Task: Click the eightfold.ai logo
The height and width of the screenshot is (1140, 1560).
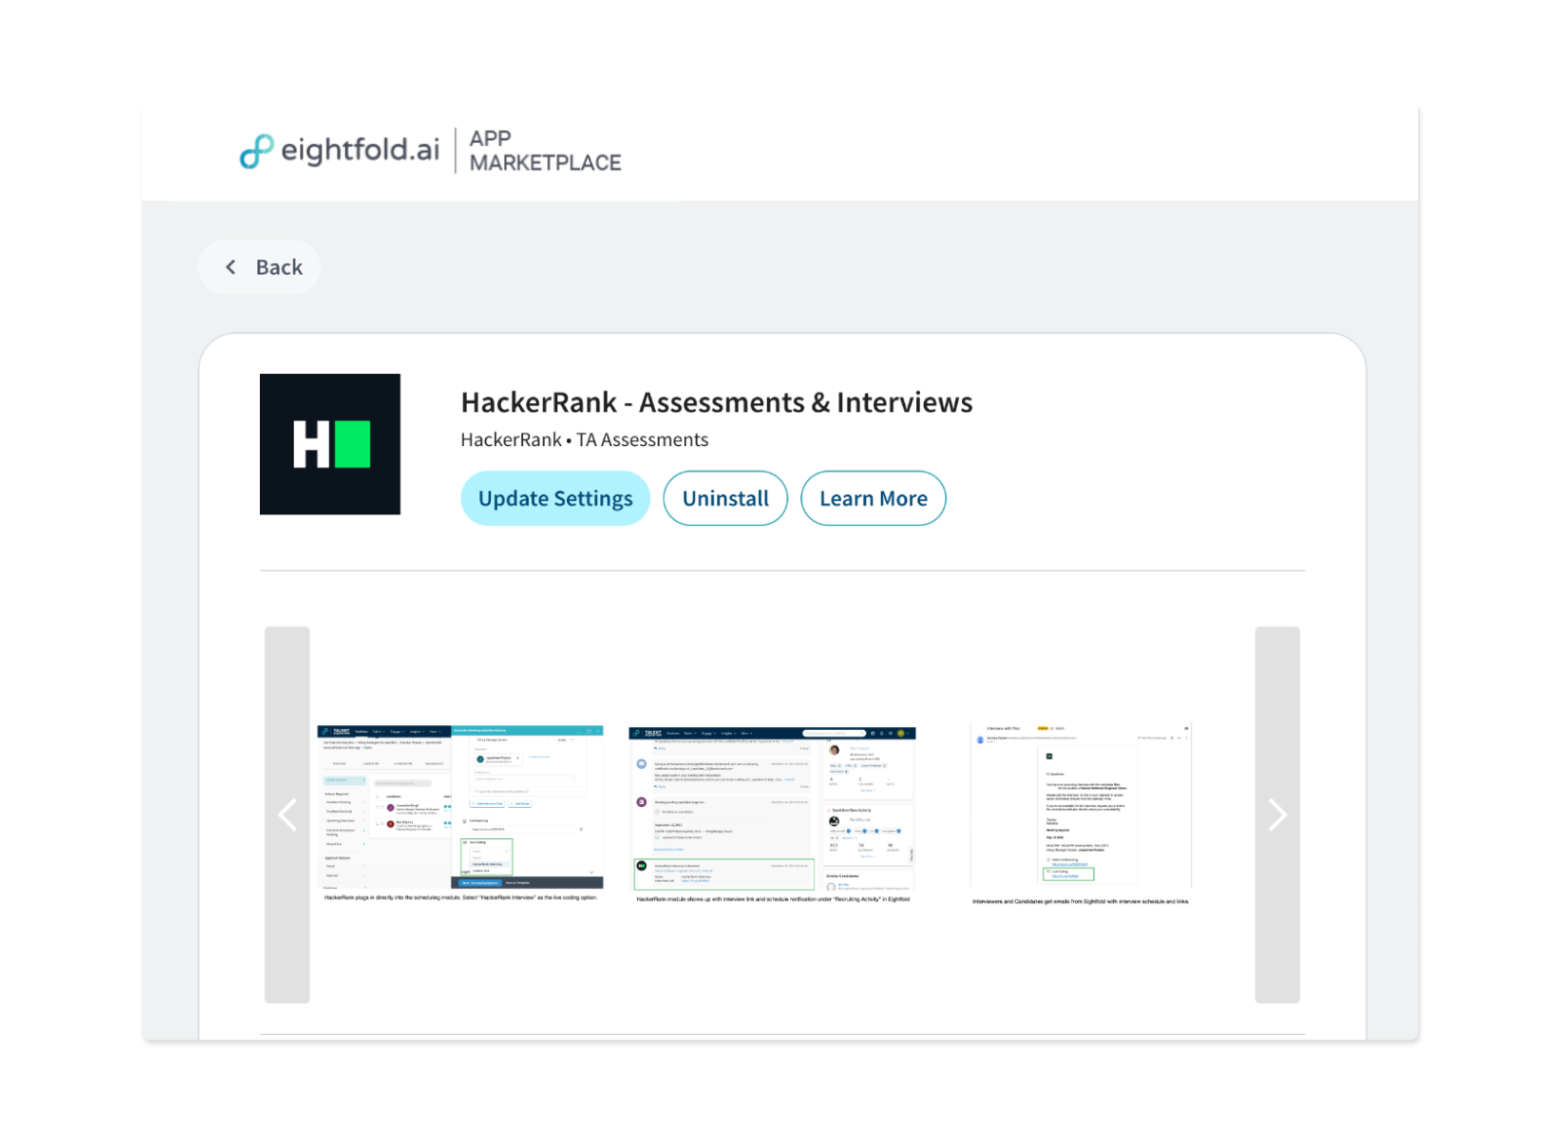Action: coord(339,151)
